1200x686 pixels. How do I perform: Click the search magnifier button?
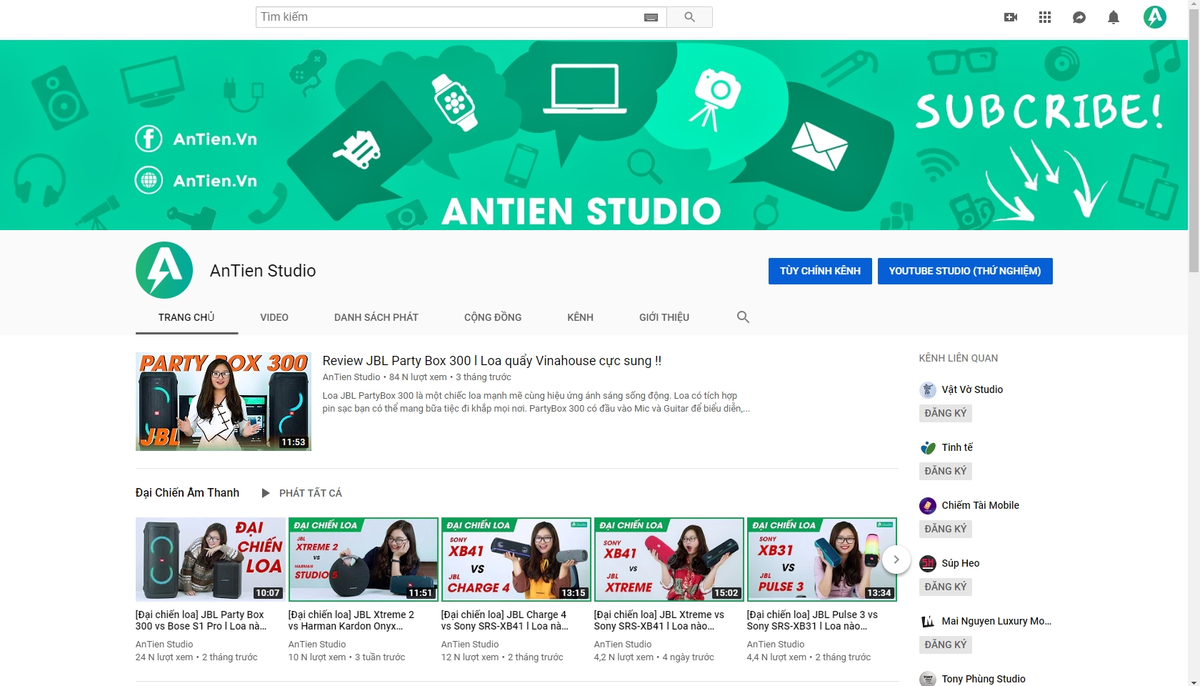(x=690, y=17)
